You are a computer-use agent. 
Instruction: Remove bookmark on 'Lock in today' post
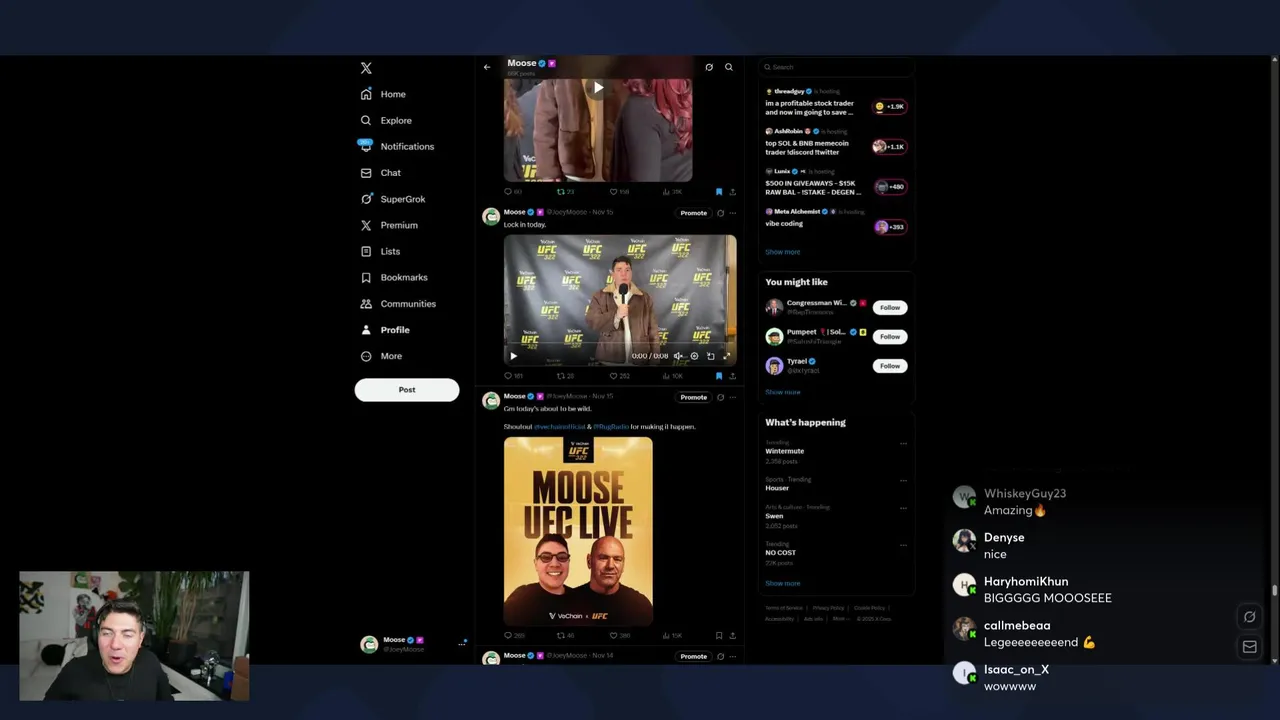(719, 376)
